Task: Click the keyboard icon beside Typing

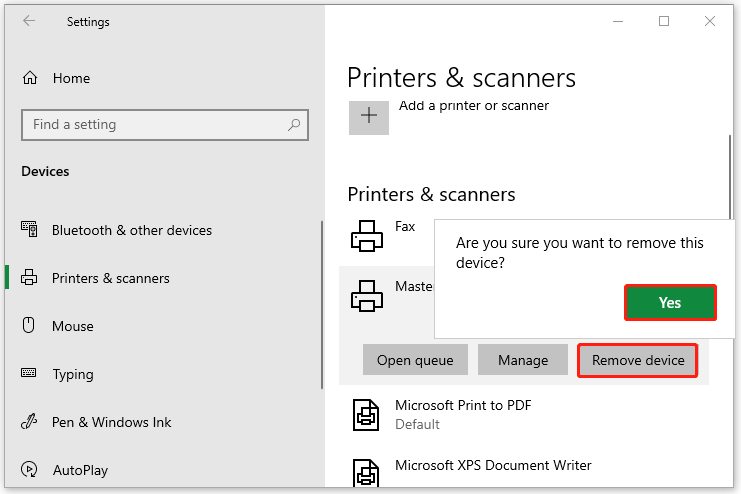Action: click(x=29, y=373)
